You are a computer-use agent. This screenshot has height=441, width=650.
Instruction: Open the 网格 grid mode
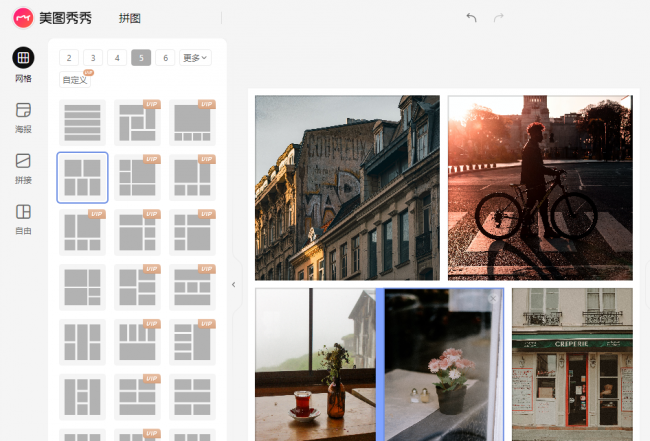23,65
